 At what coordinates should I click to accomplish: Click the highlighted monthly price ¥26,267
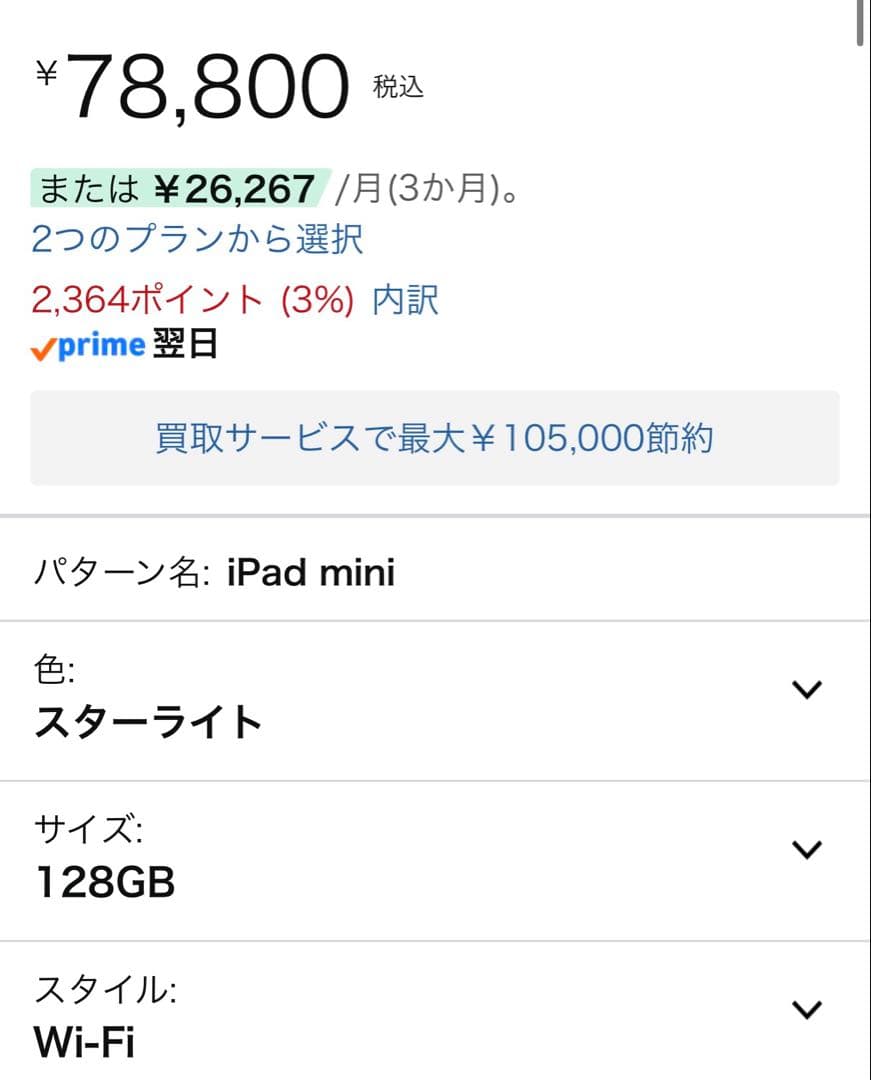pos(237,186)
